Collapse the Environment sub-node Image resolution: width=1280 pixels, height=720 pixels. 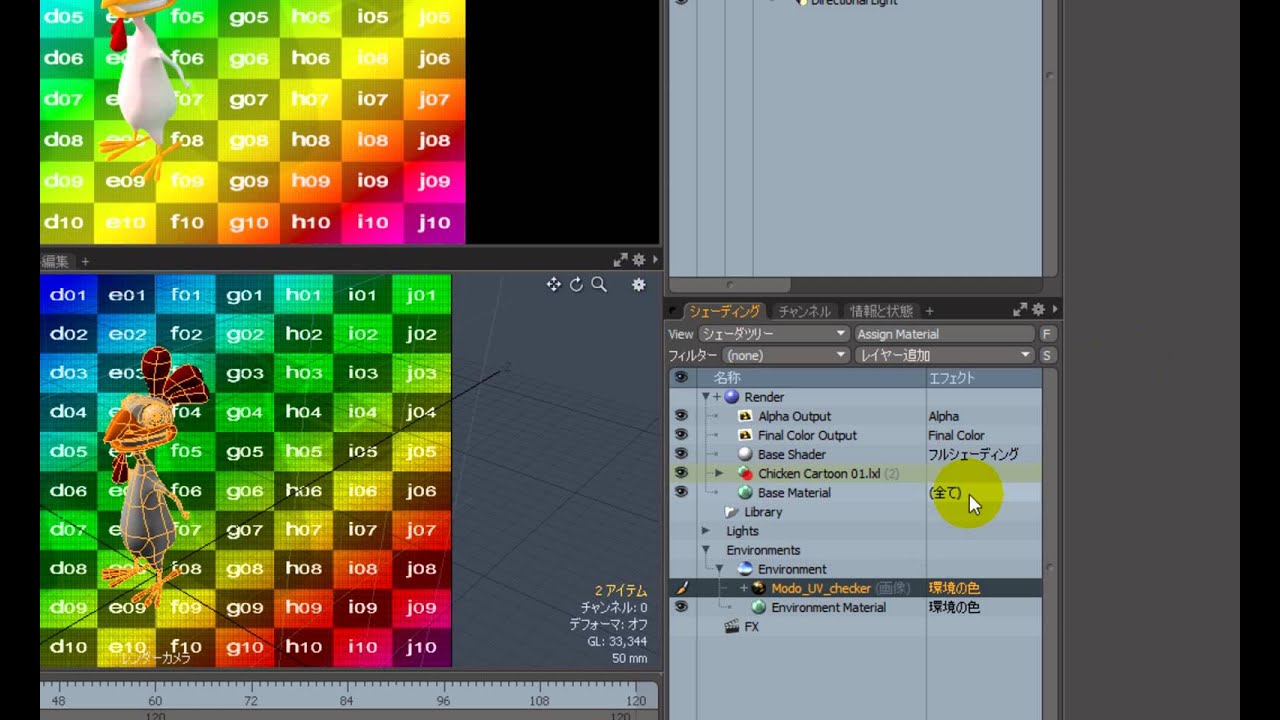pyautogui.click(x=718, y=569)
